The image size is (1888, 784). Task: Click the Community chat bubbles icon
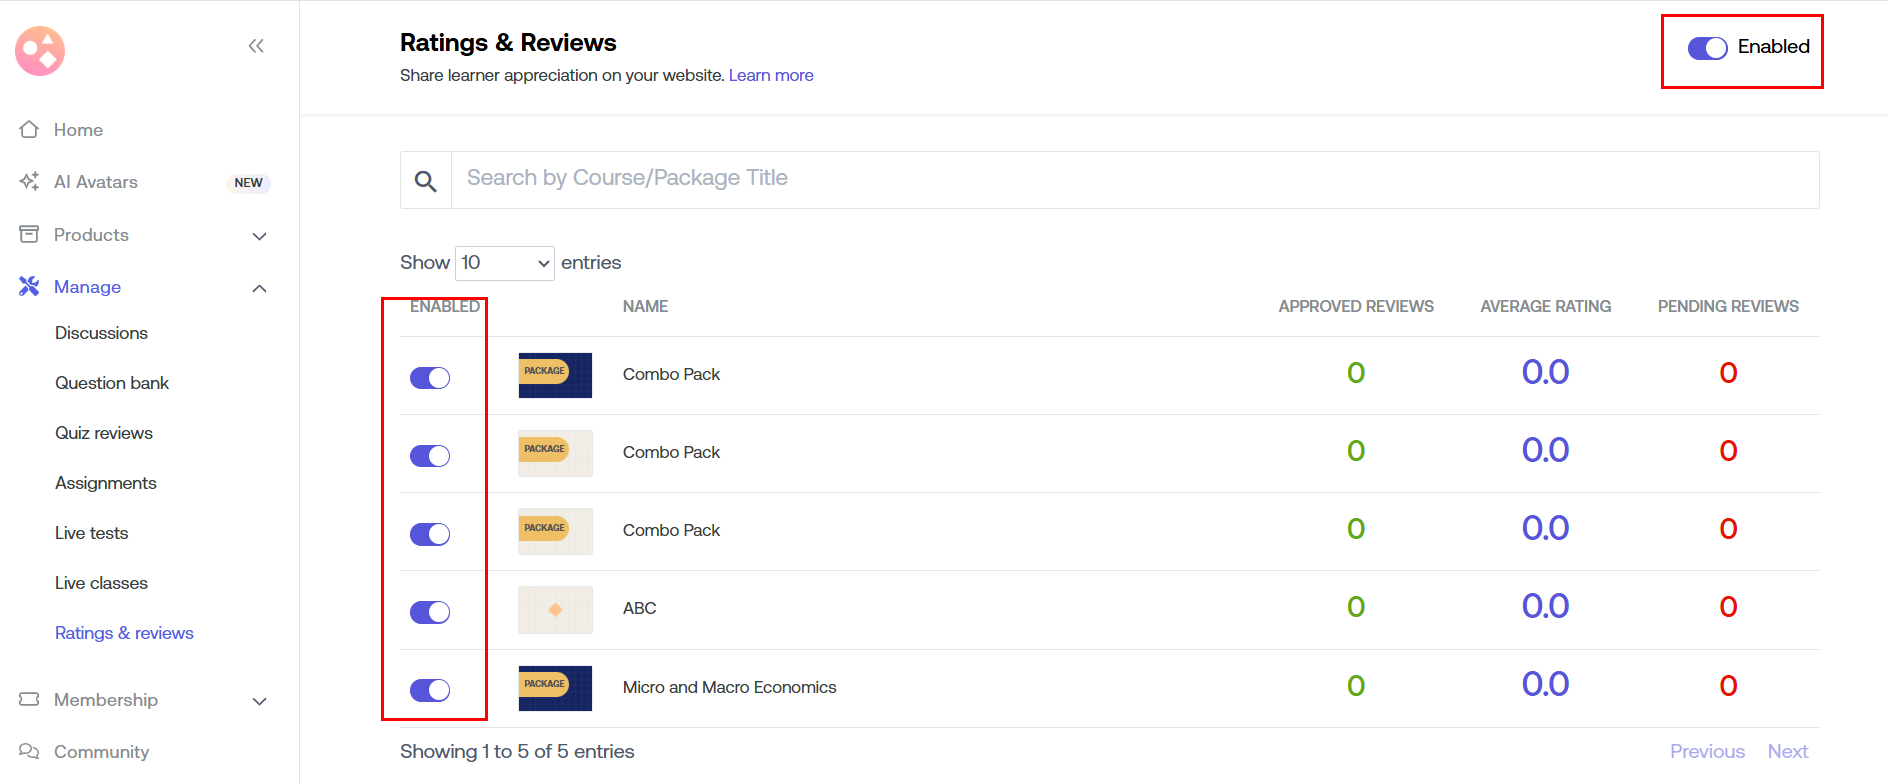click(x=29, y=752)
